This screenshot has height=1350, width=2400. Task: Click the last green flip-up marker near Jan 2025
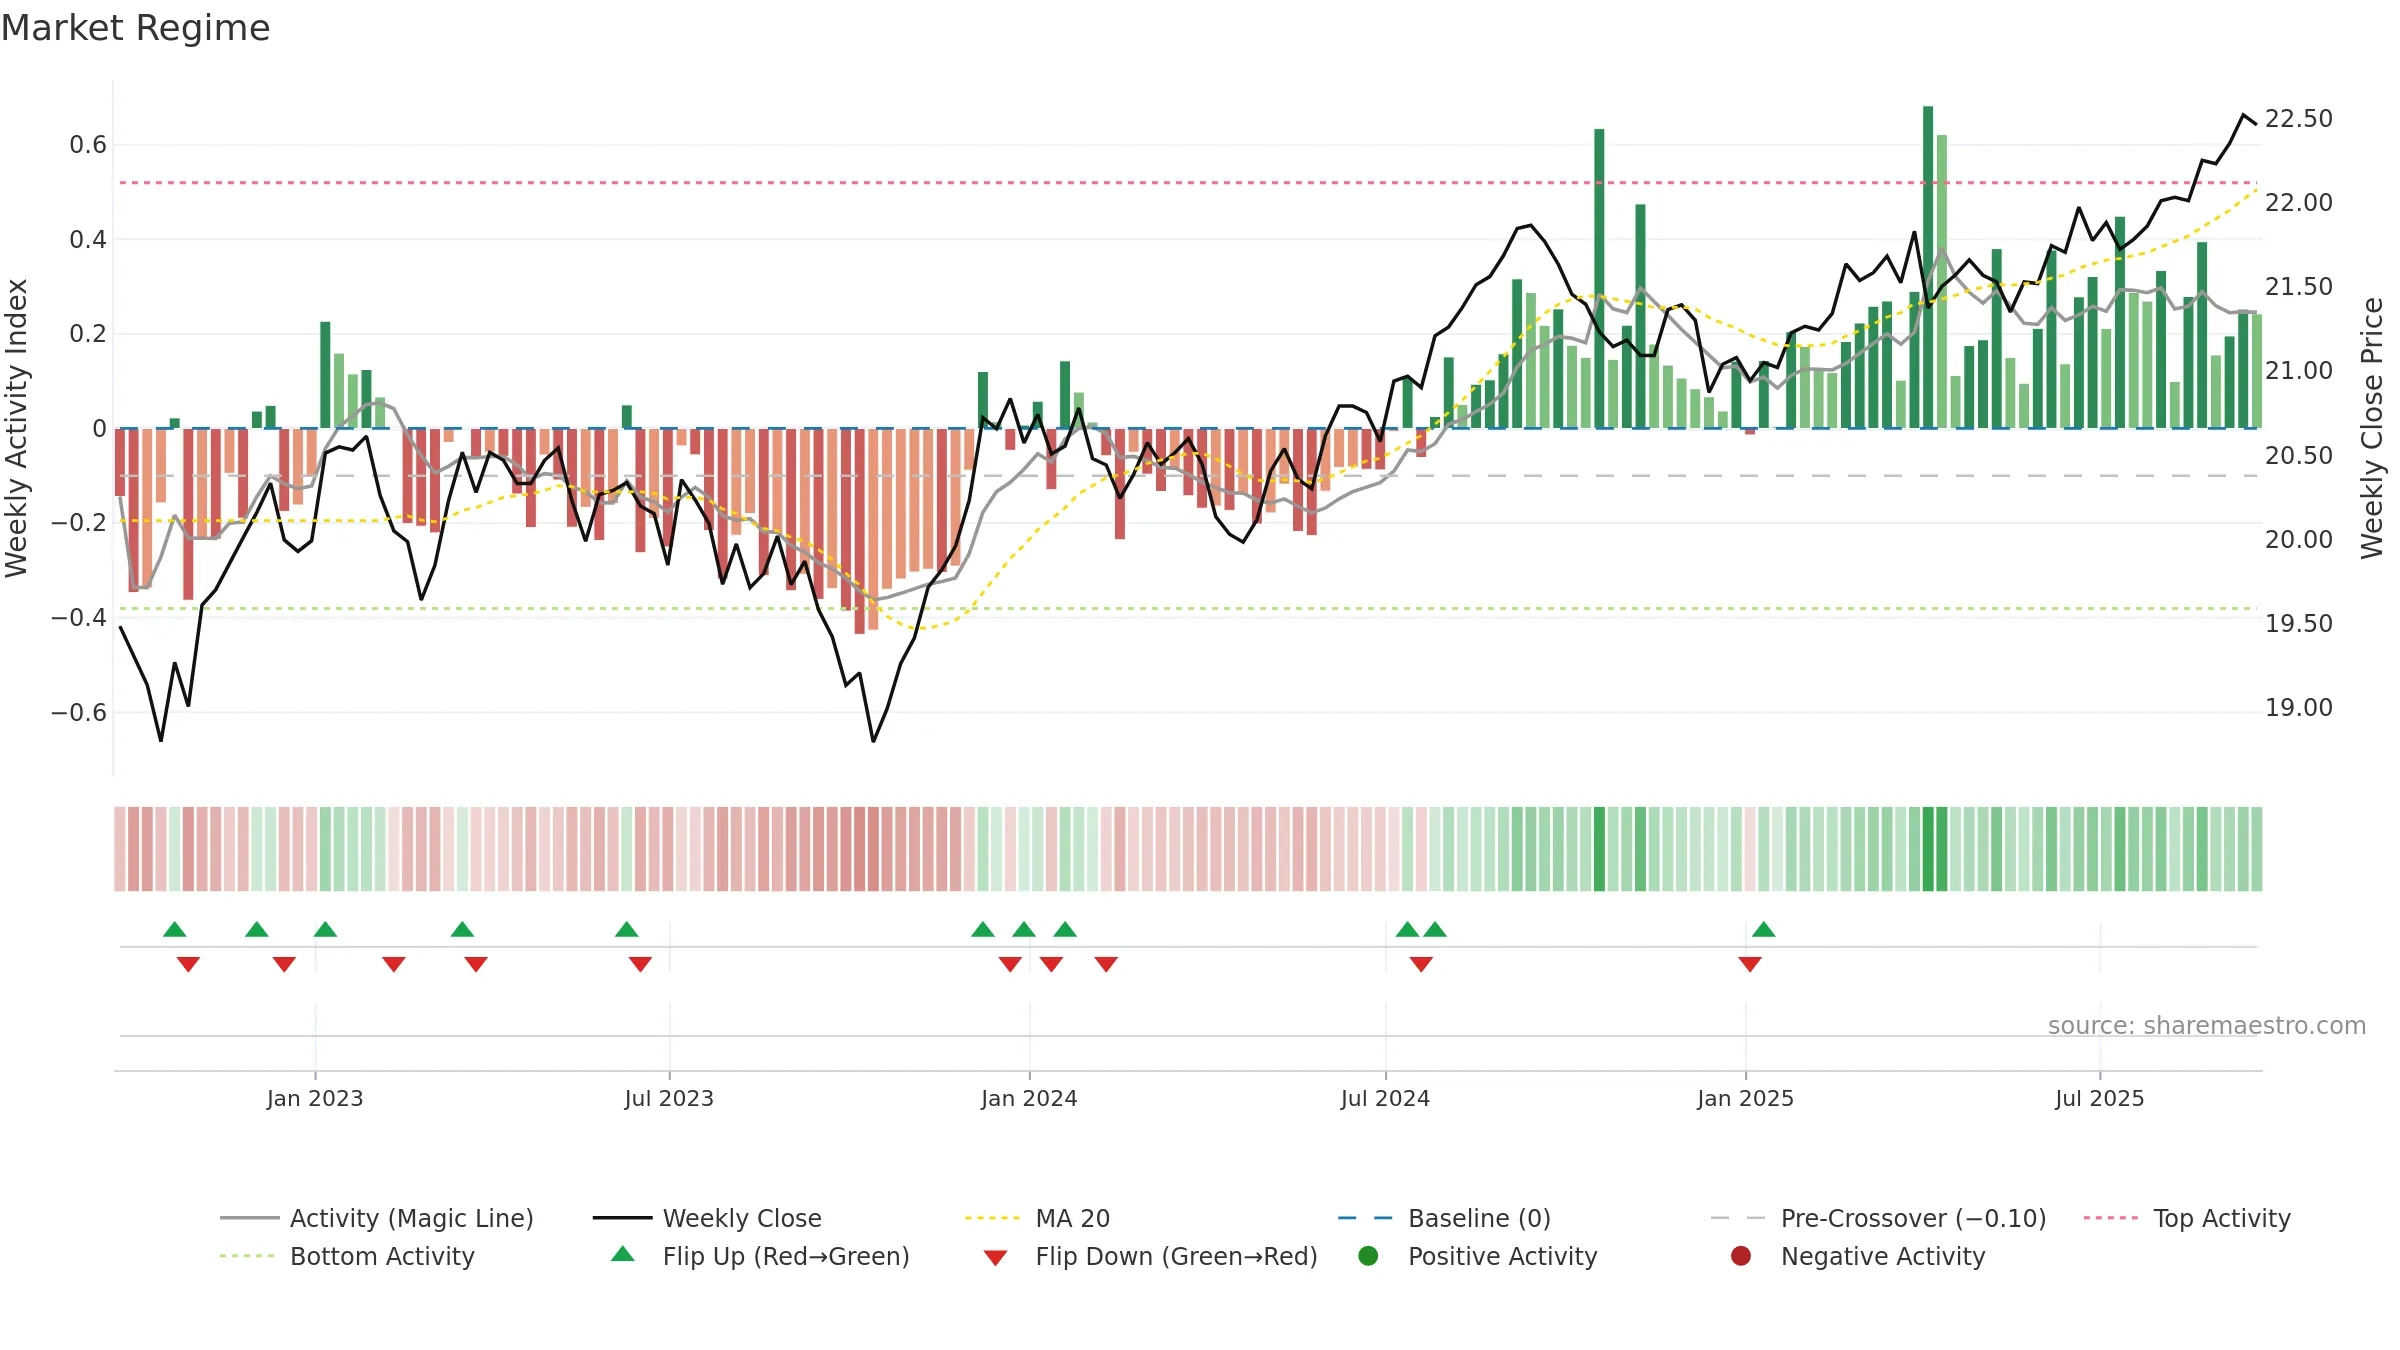[1764, 929]
